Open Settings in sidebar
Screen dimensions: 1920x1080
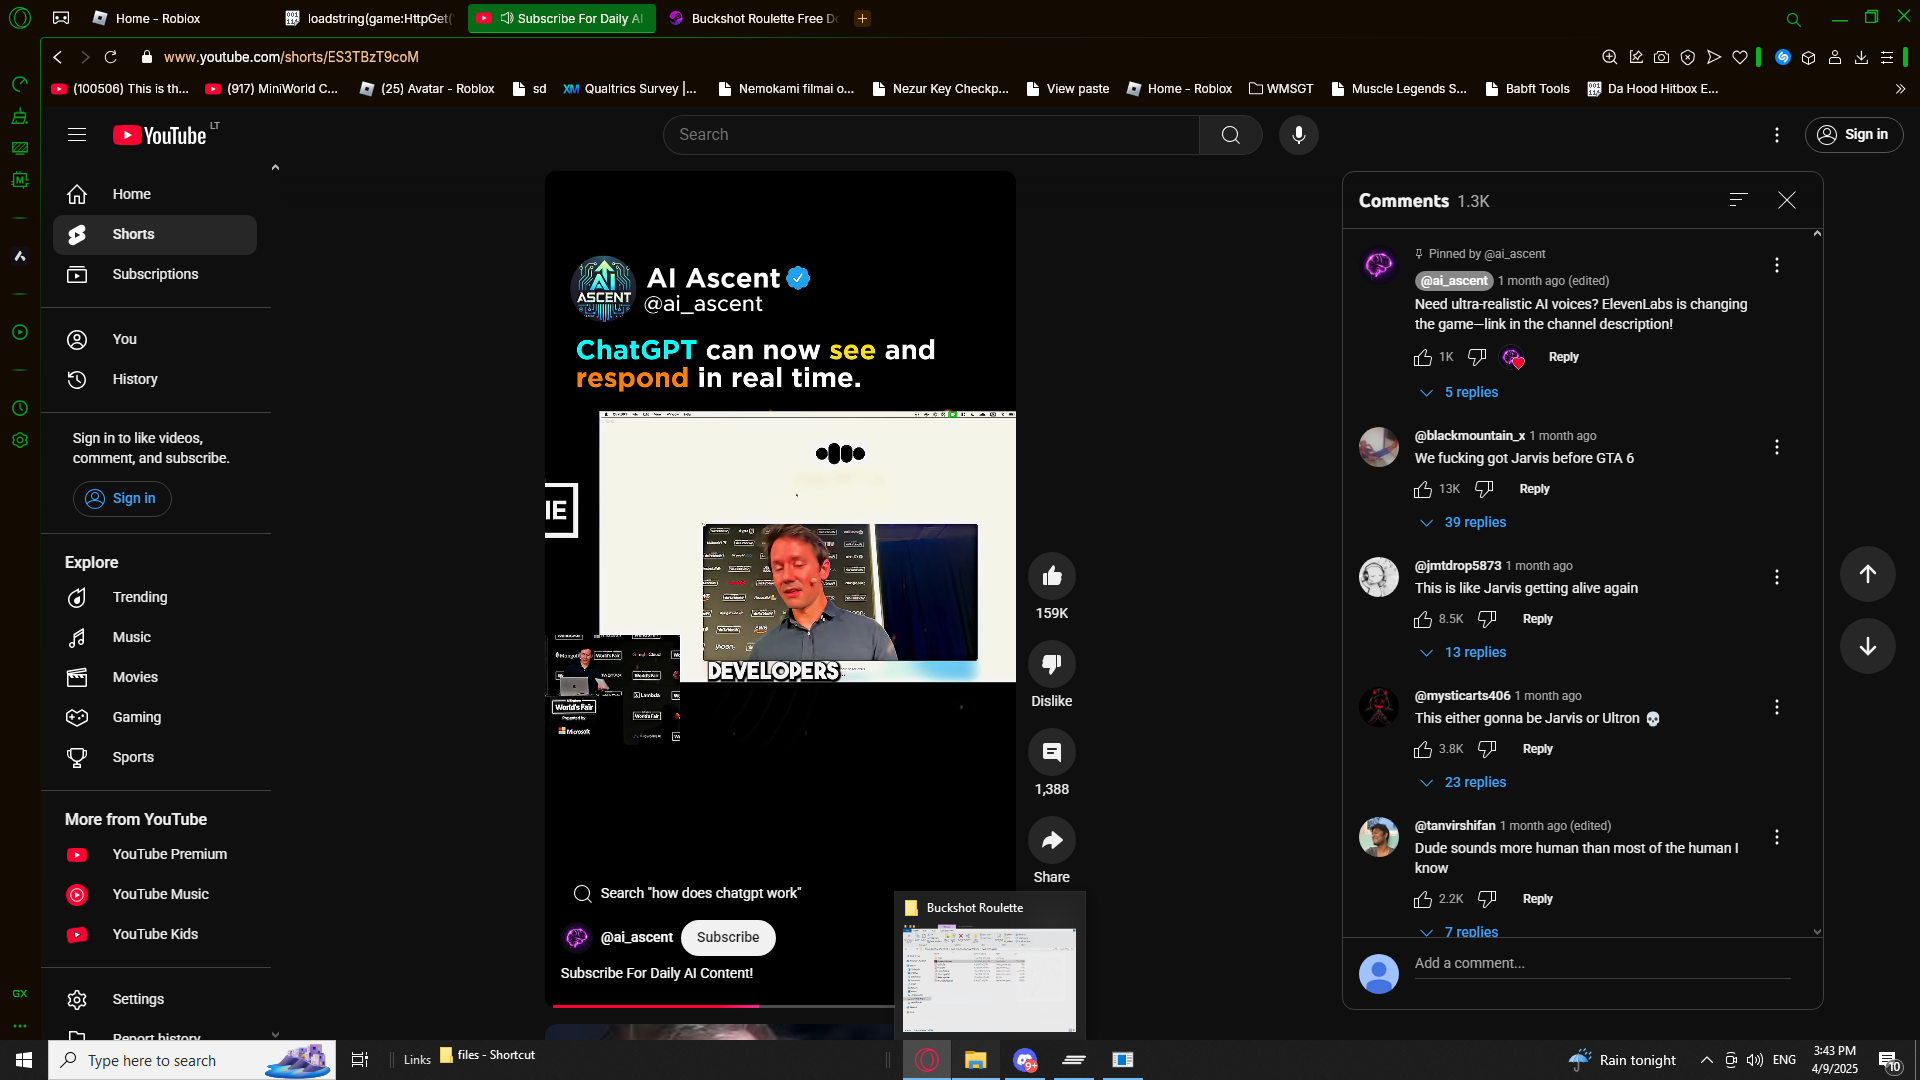155,999
